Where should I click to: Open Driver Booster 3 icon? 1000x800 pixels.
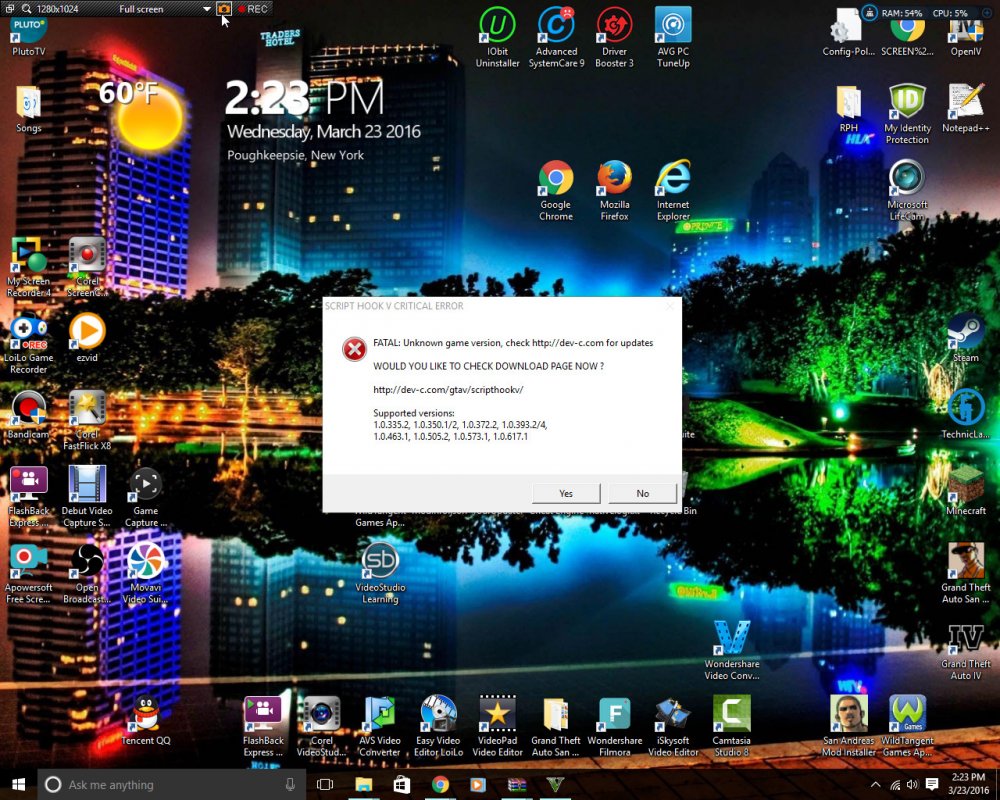614,37
